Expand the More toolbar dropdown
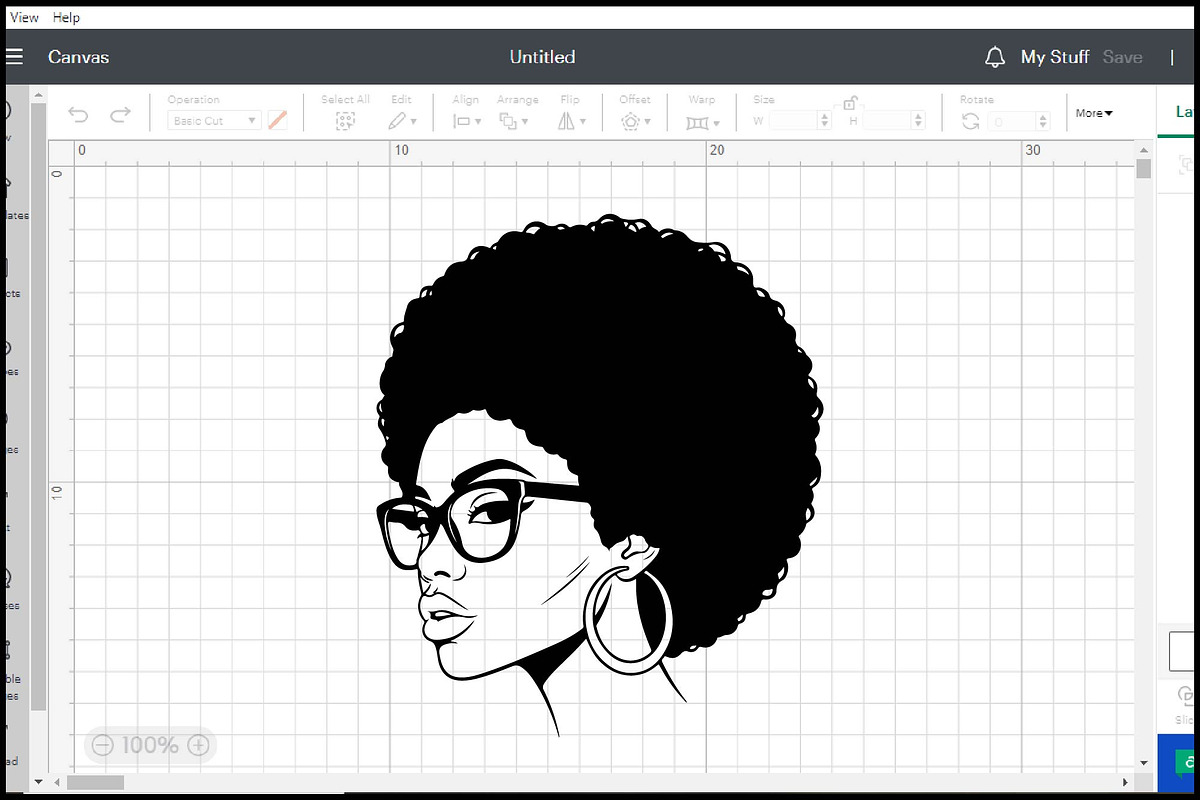Image resolution: width=1200 pixels, height=800 pixels. (x=1094, y=113)
